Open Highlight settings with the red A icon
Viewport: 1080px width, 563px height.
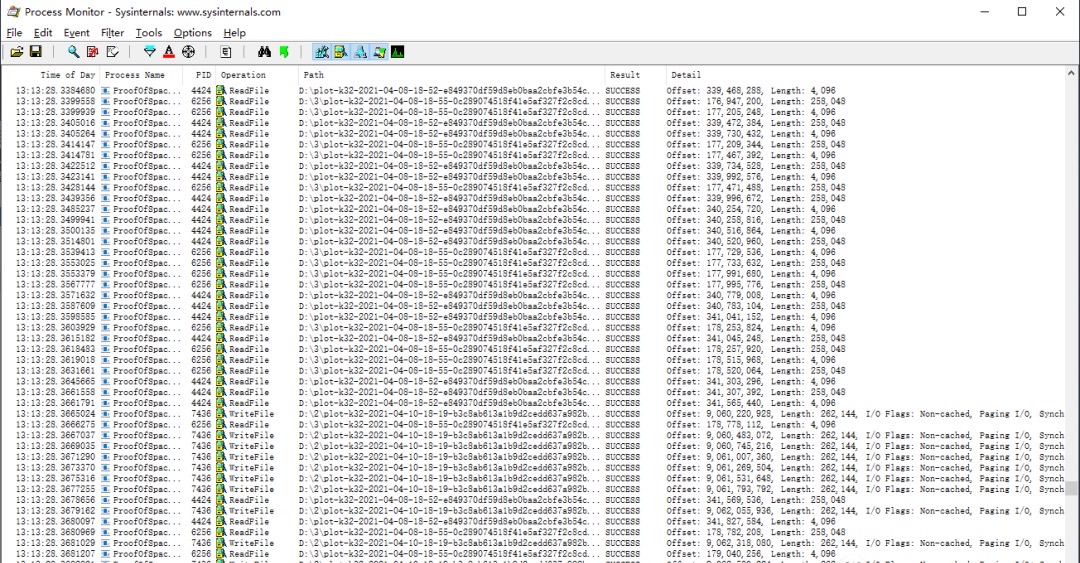pos(169,52)
